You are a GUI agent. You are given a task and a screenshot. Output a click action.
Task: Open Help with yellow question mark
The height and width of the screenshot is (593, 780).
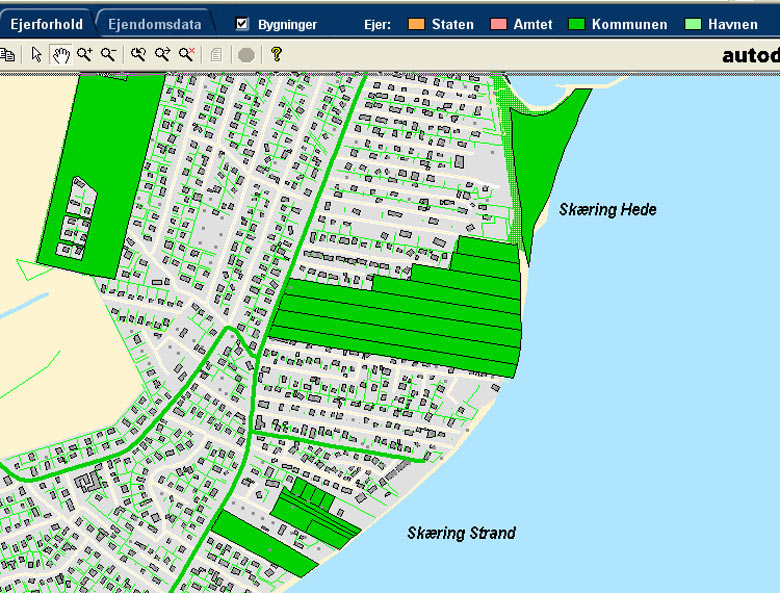click(277, 54)
